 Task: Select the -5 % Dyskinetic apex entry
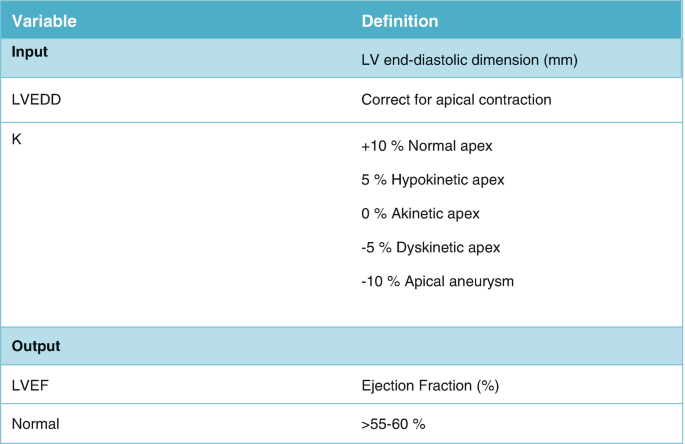430,247
